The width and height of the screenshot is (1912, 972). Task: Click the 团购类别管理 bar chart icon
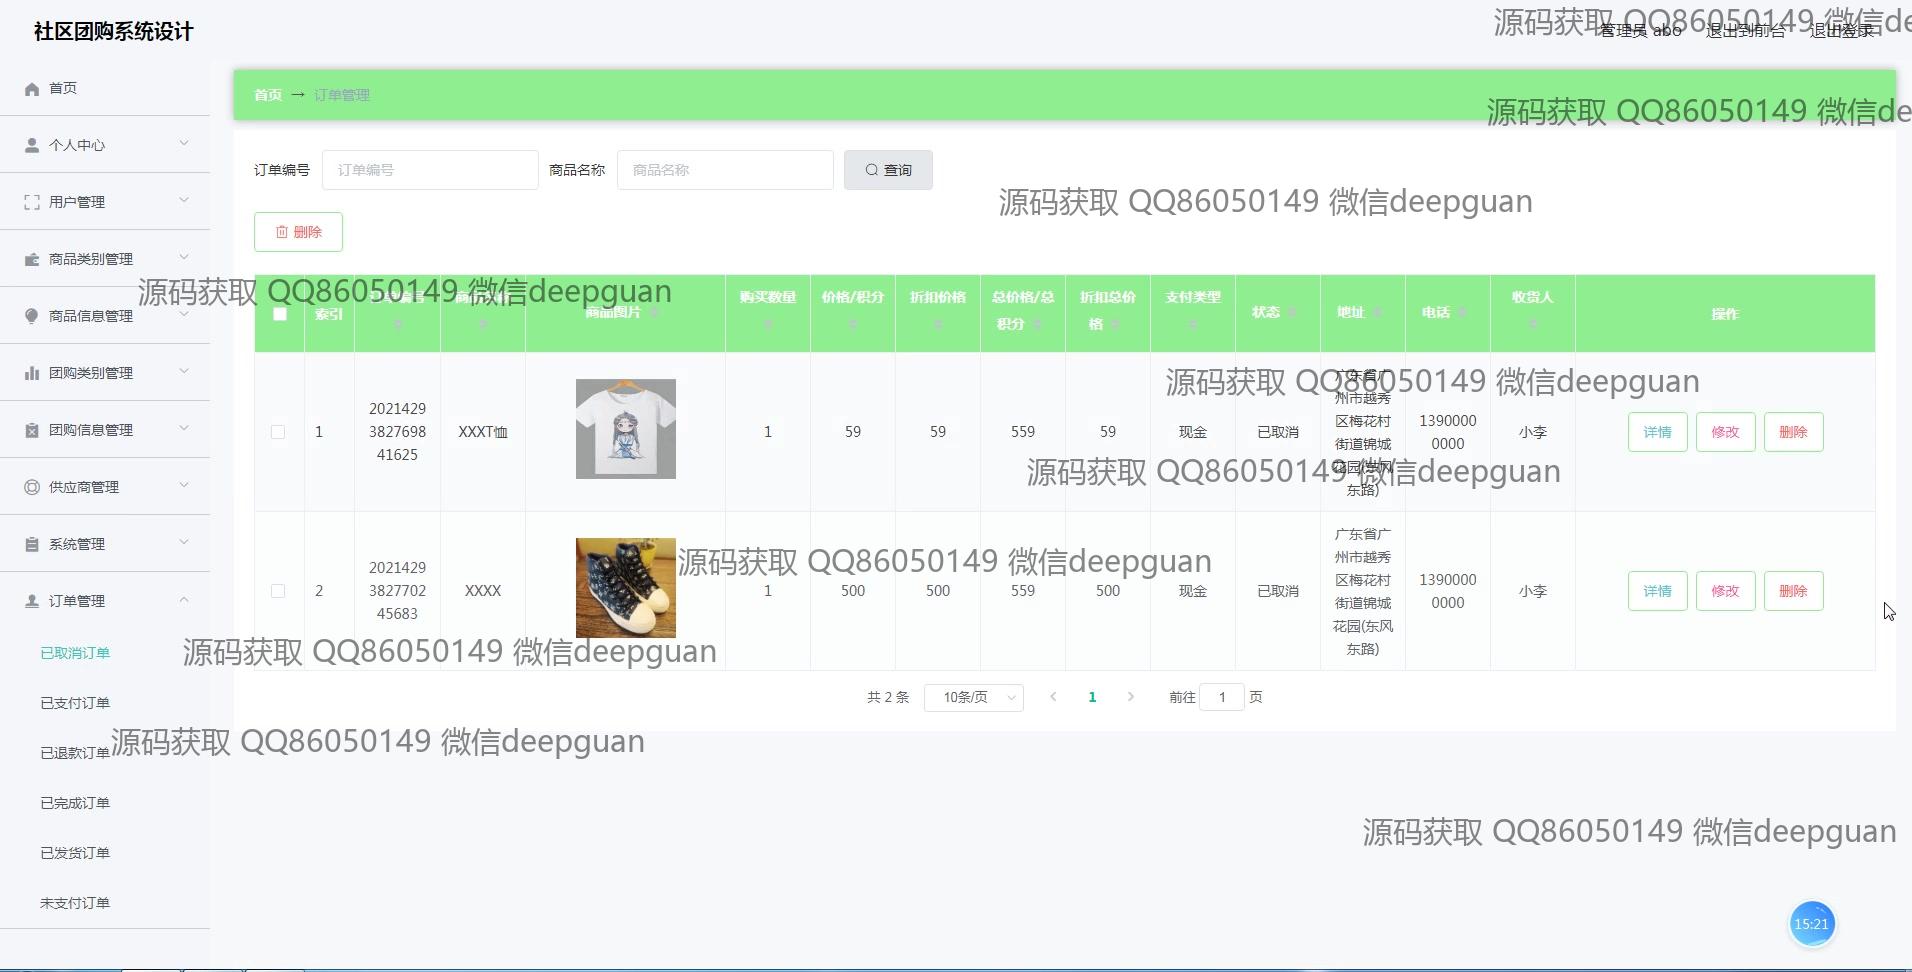(32, 373)
